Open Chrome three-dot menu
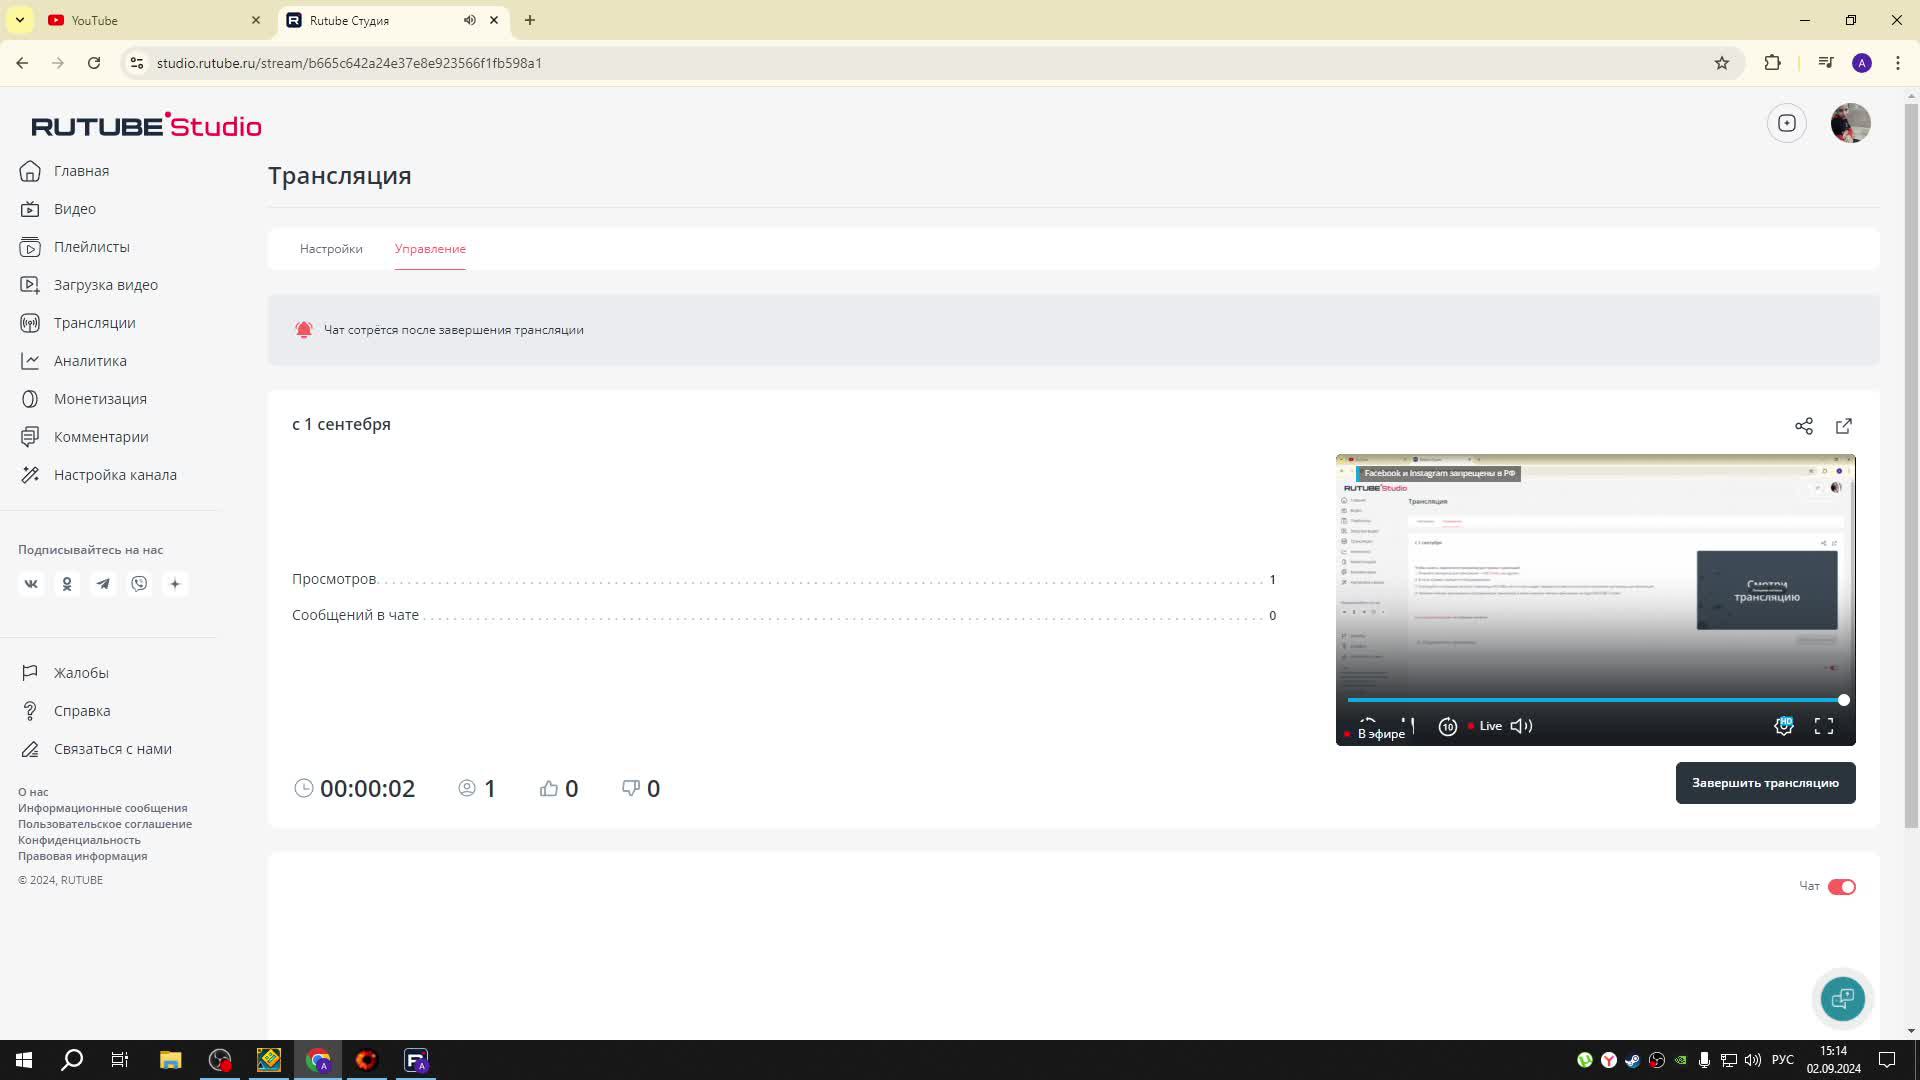1920x1080 pixels. point(1898,63)
